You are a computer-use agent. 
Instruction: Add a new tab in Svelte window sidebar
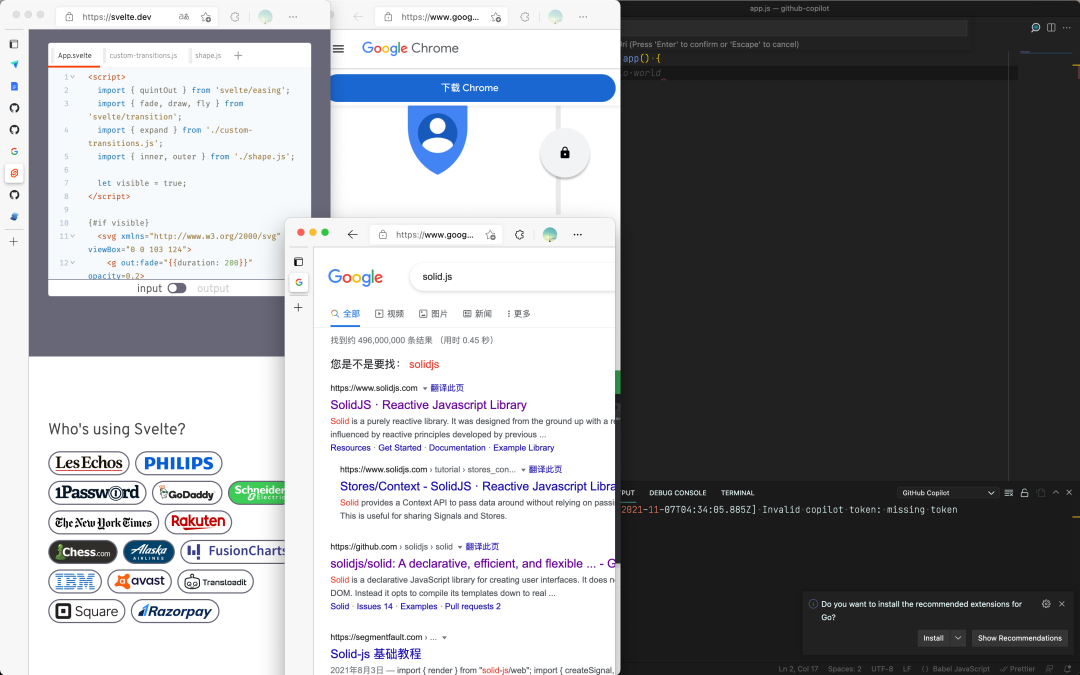click(x=14, y=242)
